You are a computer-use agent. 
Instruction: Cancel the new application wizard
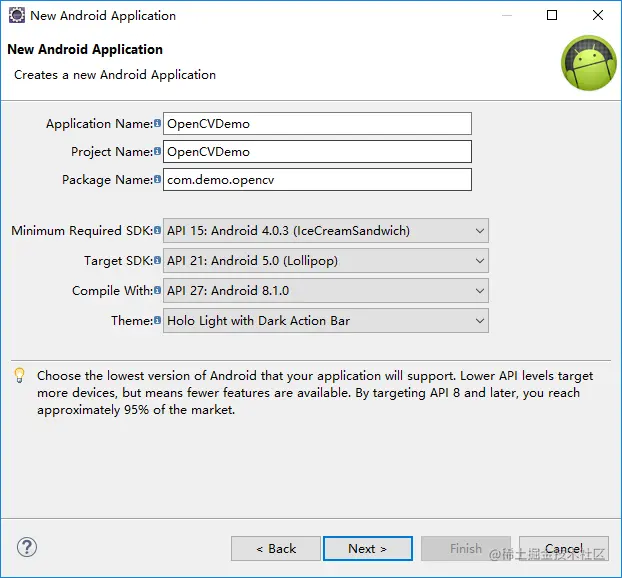pyautogui.click(x=564, y=549)
